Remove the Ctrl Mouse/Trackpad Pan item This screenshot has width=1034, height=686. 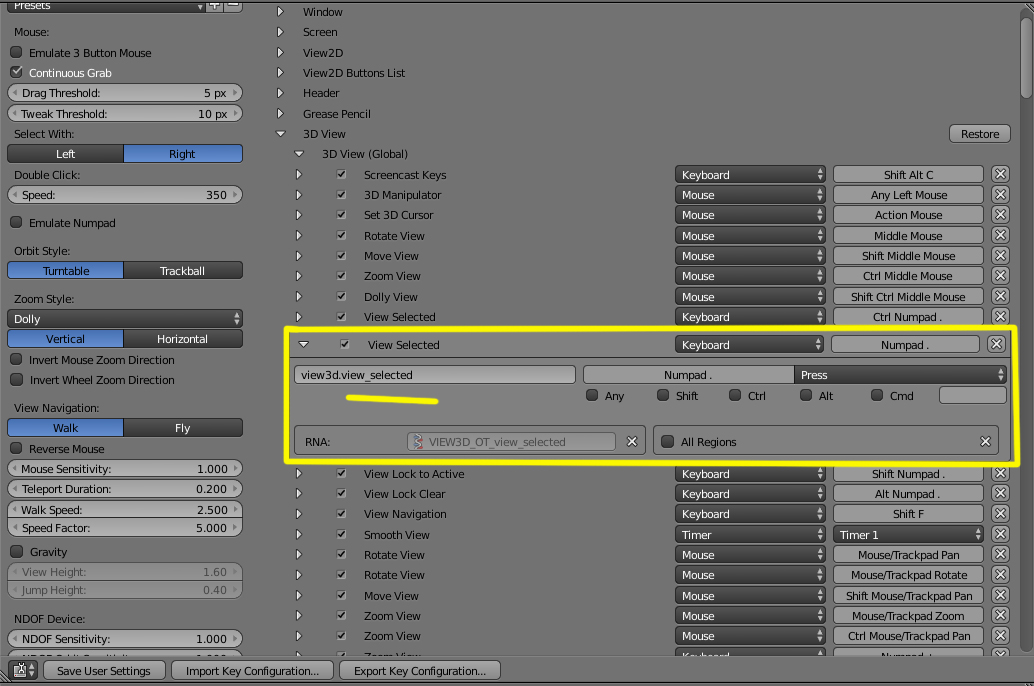tap(1000, 636)
